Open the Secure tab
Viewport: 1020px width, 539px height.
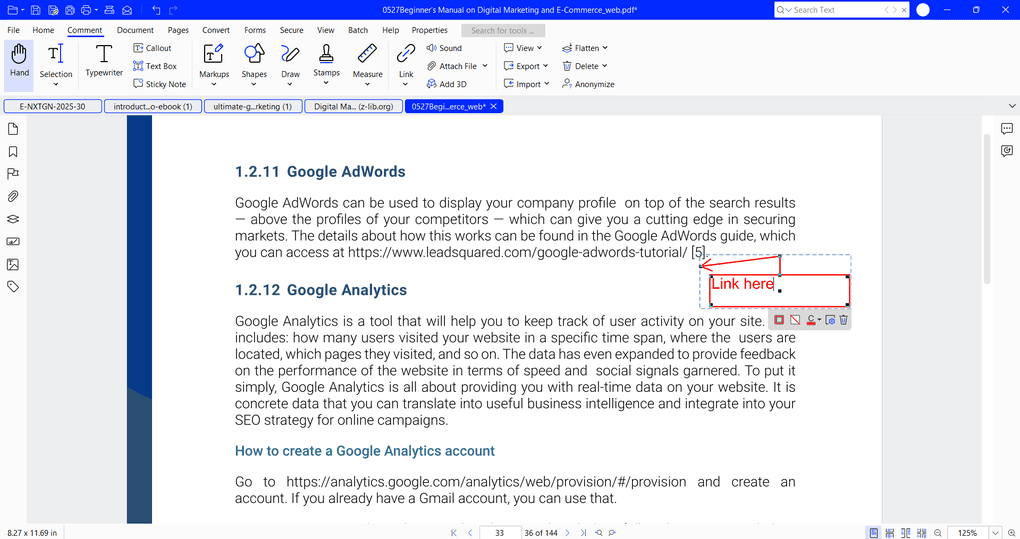[291, 30]
